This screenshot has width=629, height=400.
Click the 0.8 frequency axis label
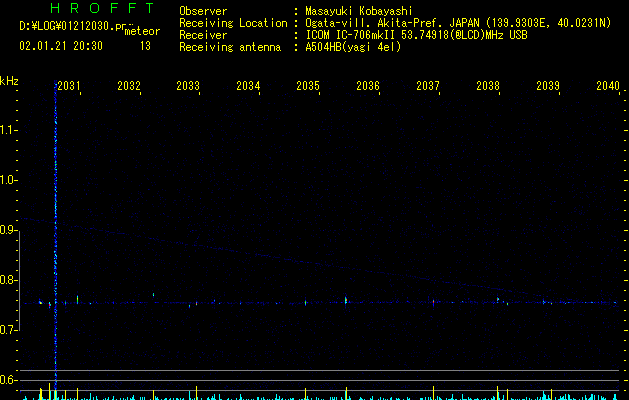(8, 280)
